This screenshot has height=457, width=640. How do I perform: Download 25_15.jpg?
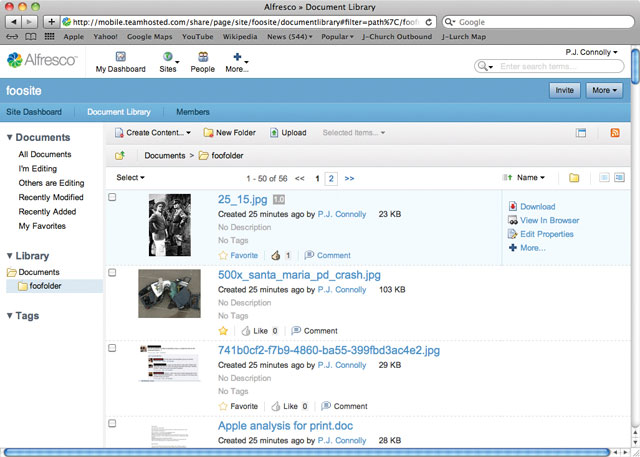click(x=532, y=206)
